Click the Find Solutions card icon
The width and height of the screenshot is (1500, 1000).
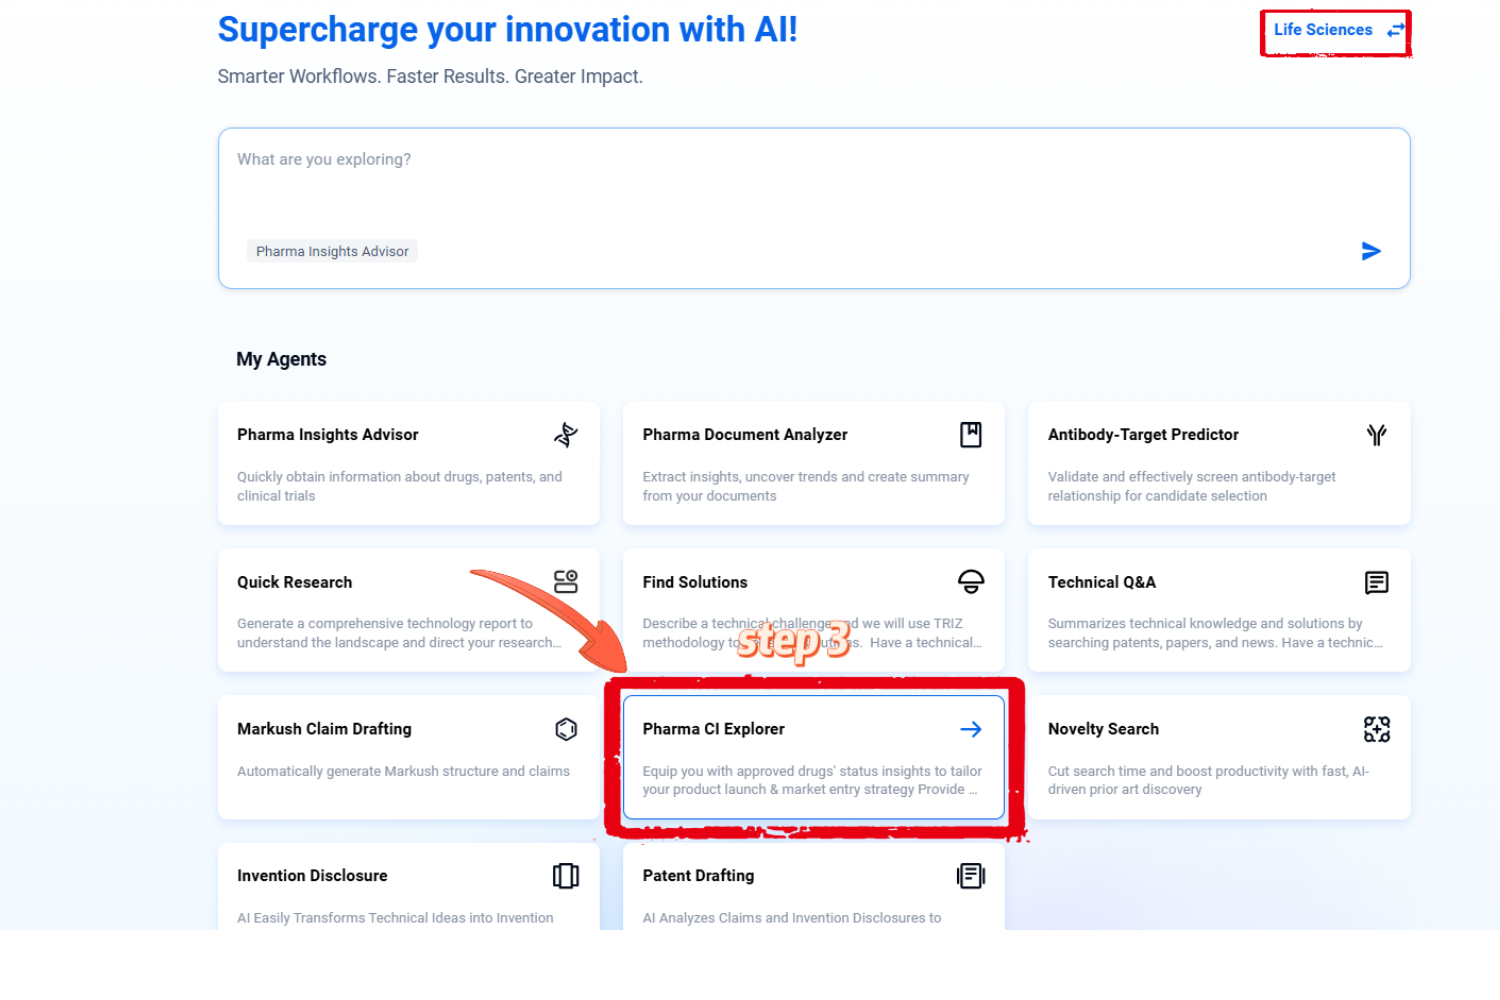(970, 582)
